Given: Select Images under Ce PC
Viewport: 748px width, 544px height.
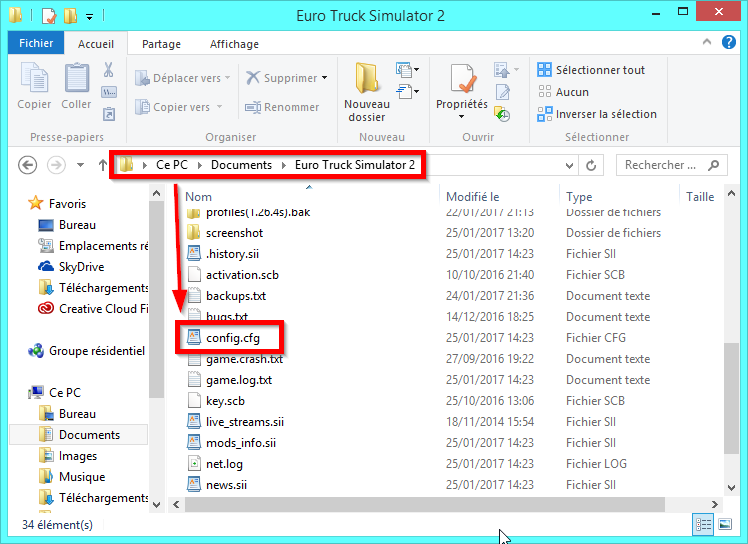Looking at the screenshot, I should 68,456.
